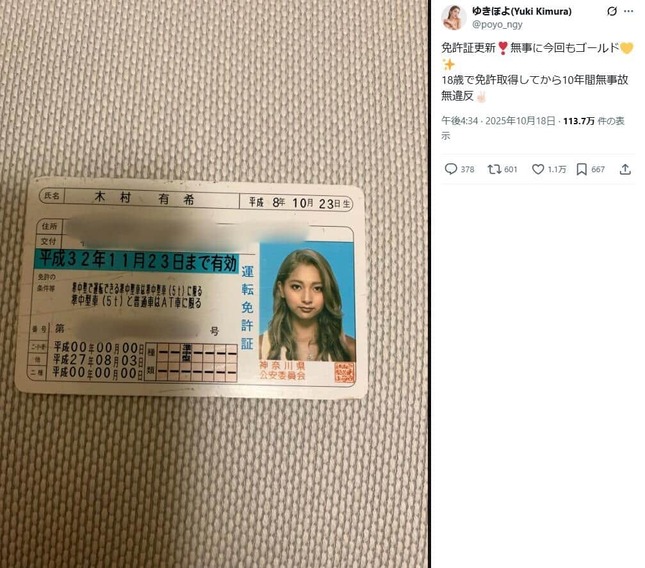Click the Grok circle-slash icon

(612, 12)
